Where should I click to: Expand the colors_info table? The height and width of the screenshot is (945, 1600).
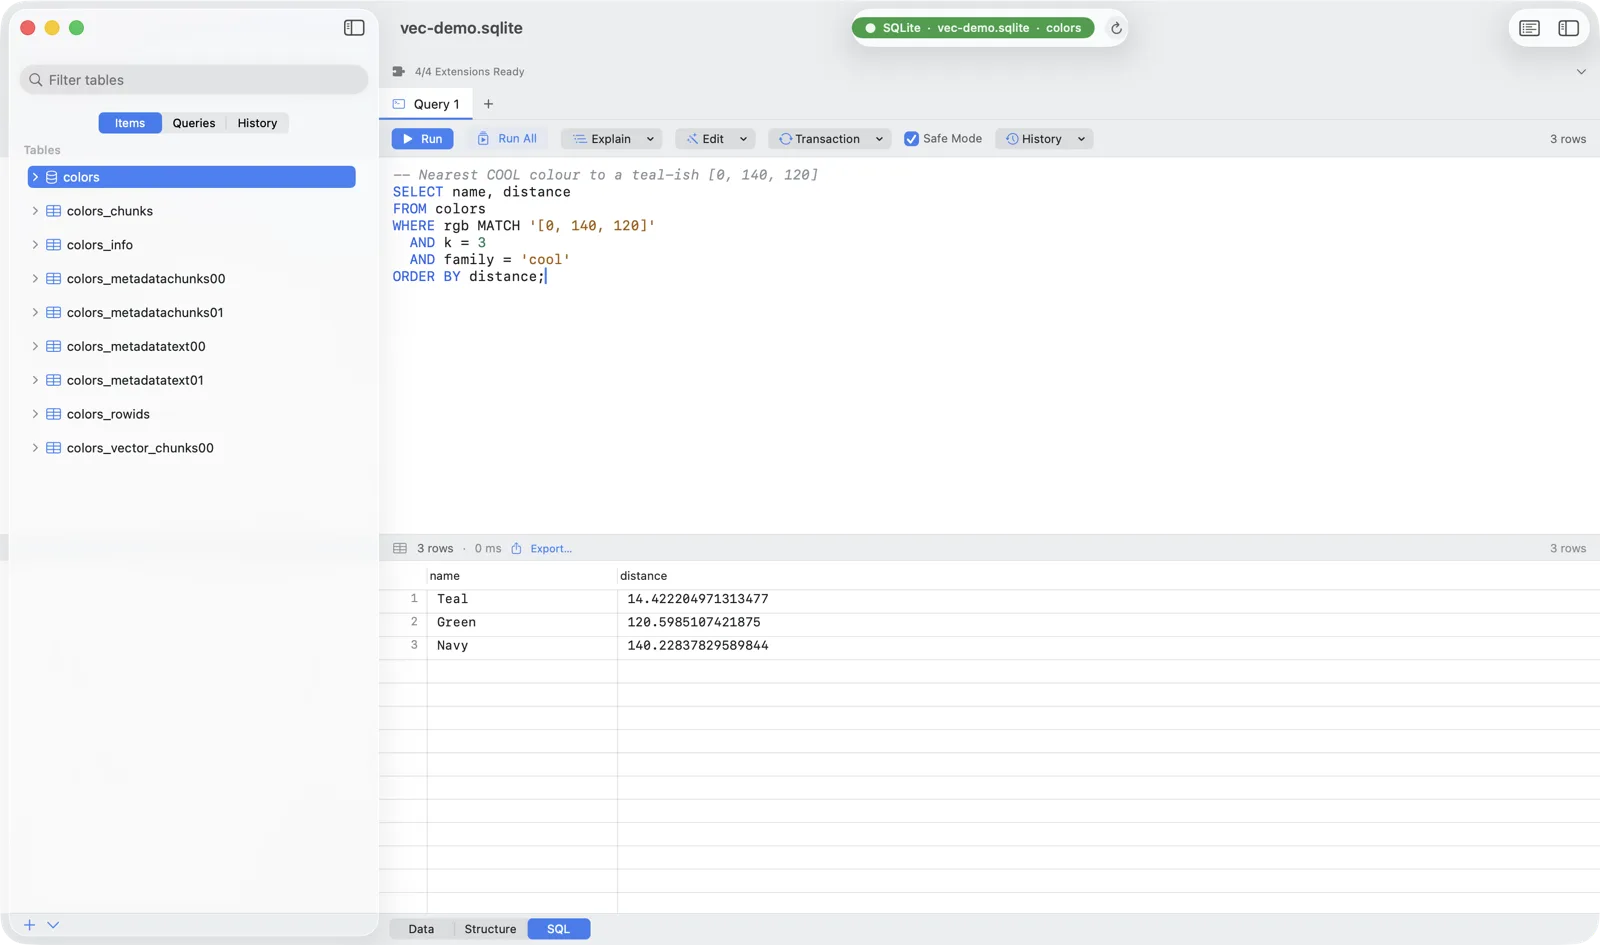35,245
